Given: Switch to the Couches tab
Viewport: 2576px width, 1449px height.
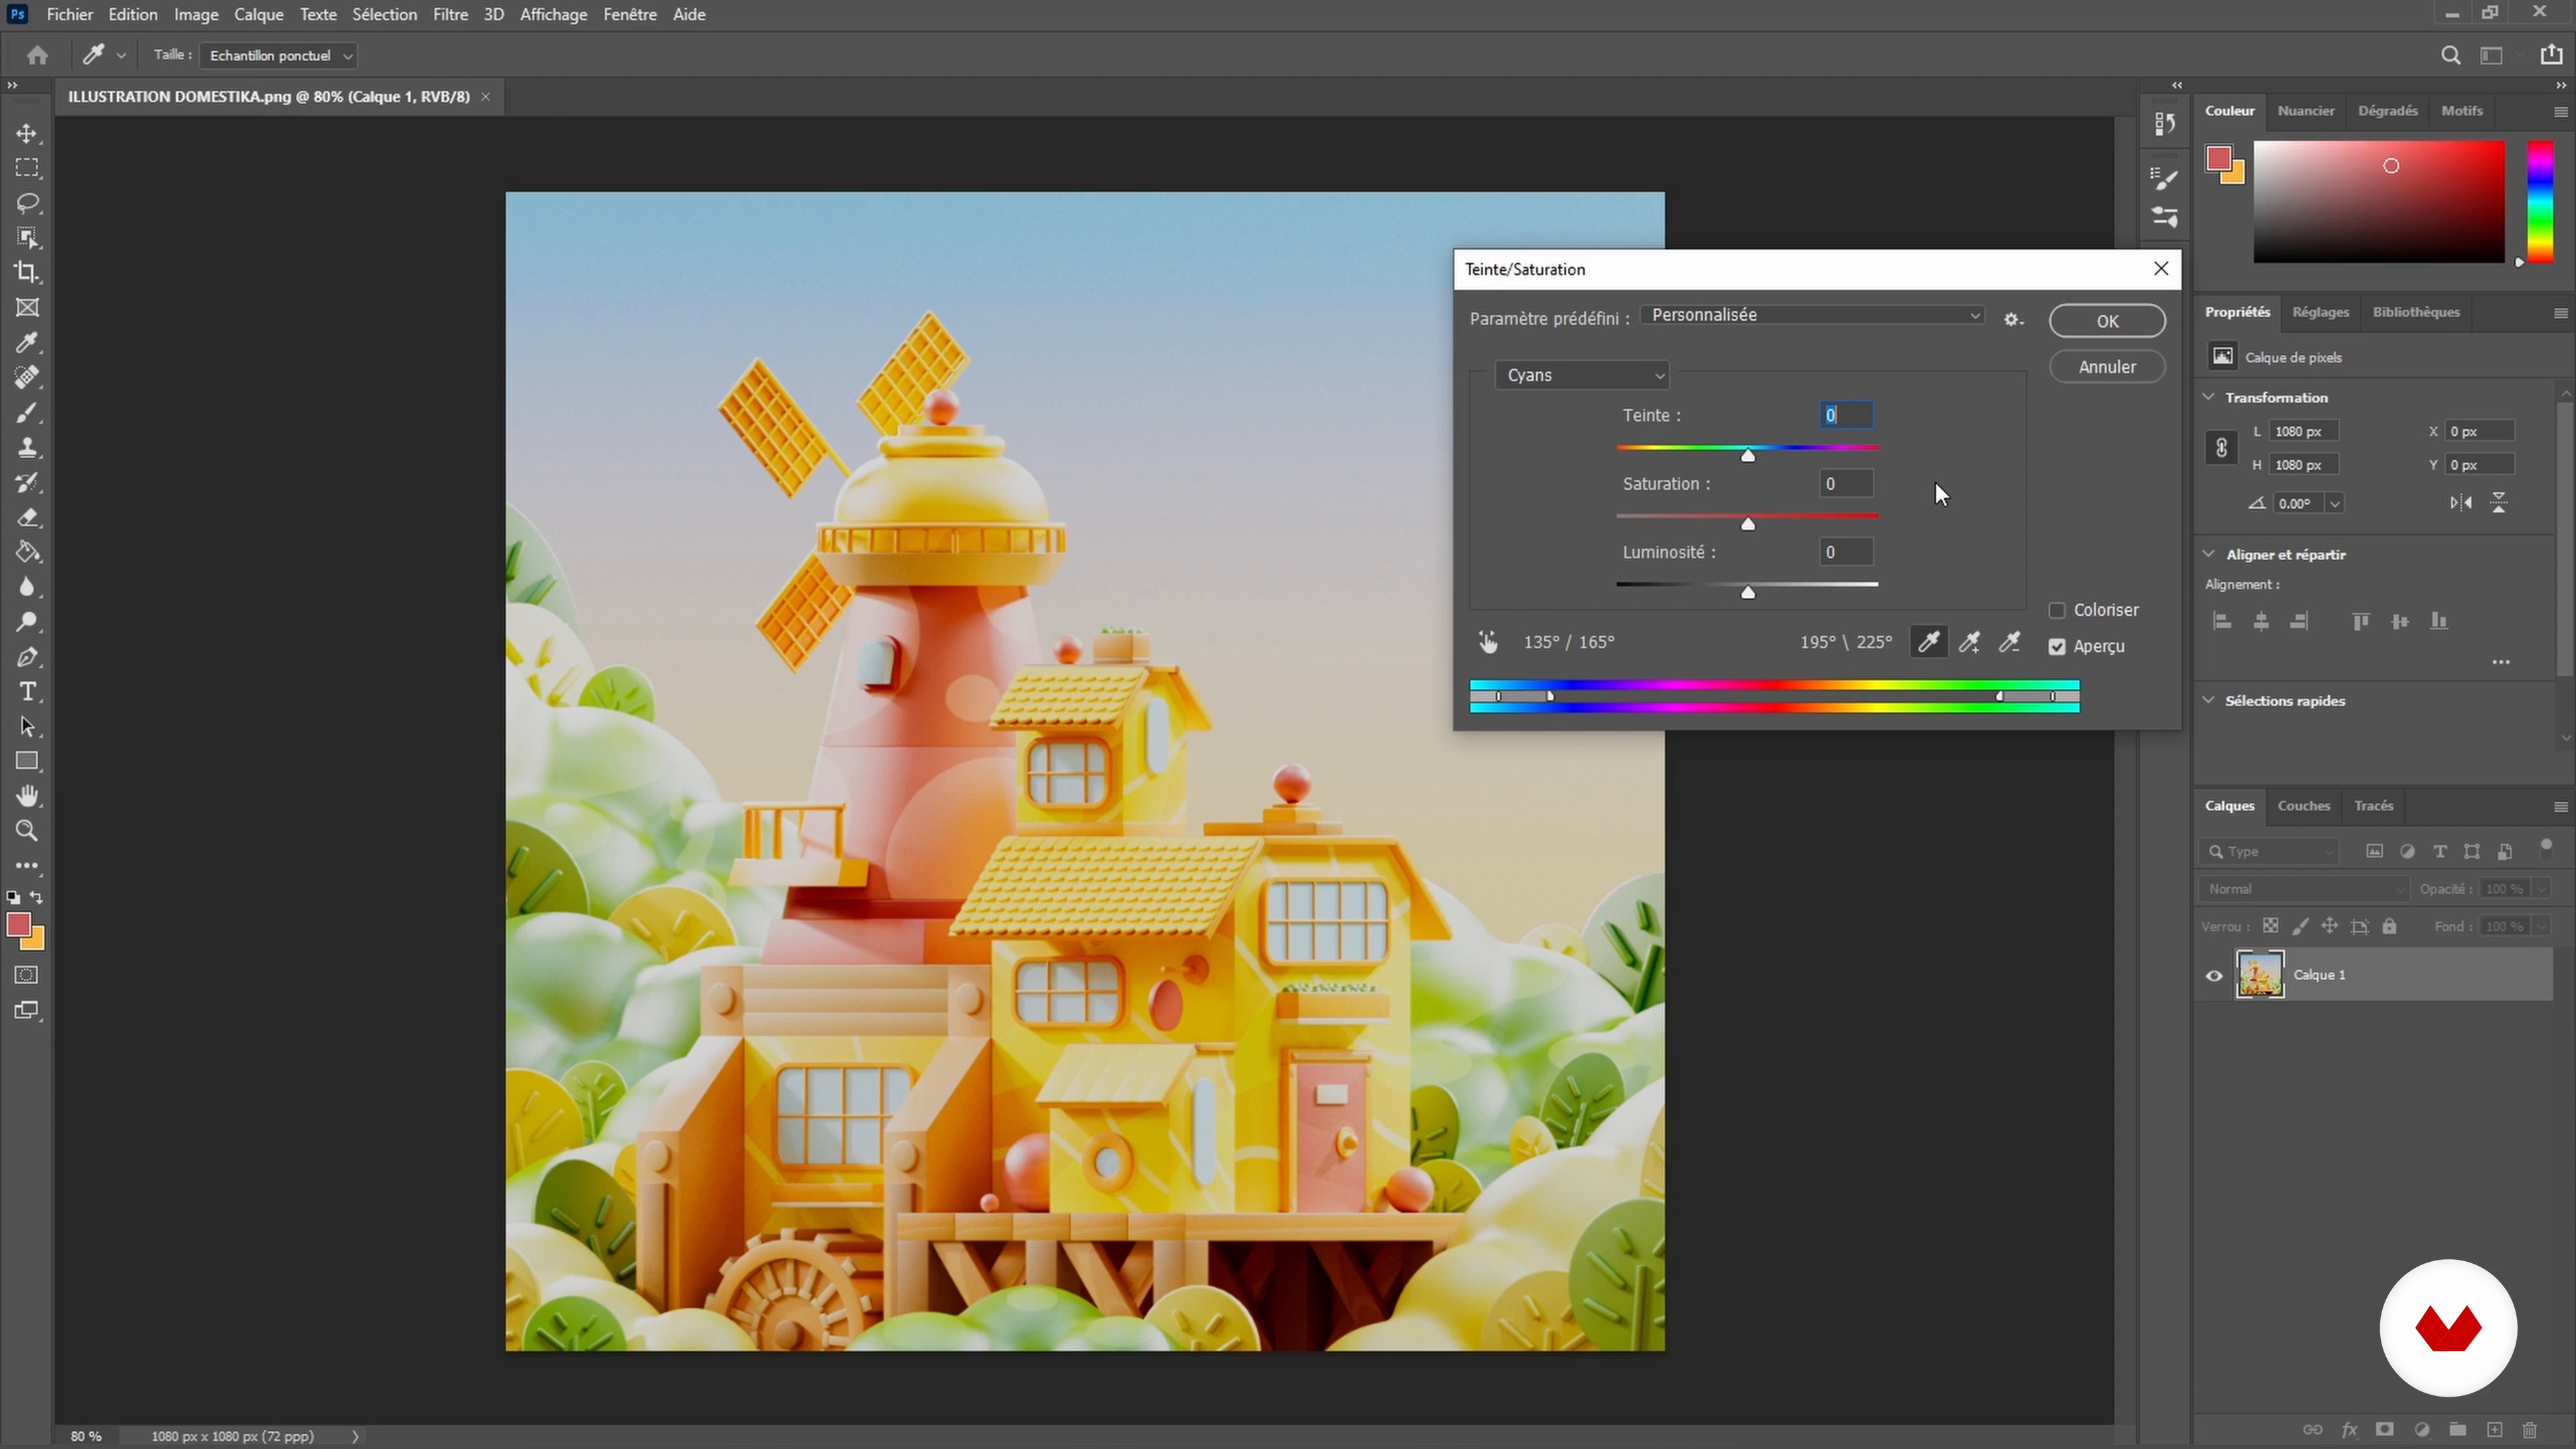Looking at the screenshot, I should tap(2304, 806).
